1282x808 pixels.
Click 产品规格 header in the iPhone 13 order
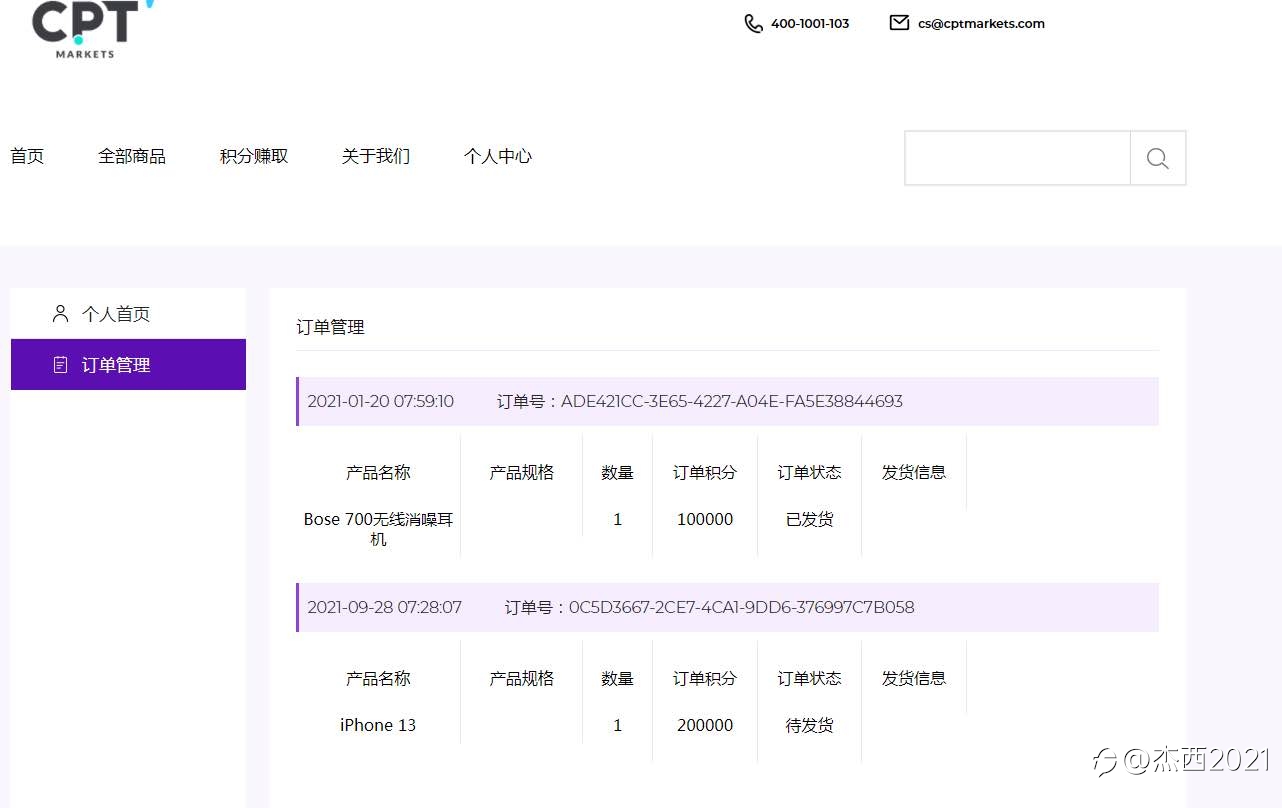(521, 678)
